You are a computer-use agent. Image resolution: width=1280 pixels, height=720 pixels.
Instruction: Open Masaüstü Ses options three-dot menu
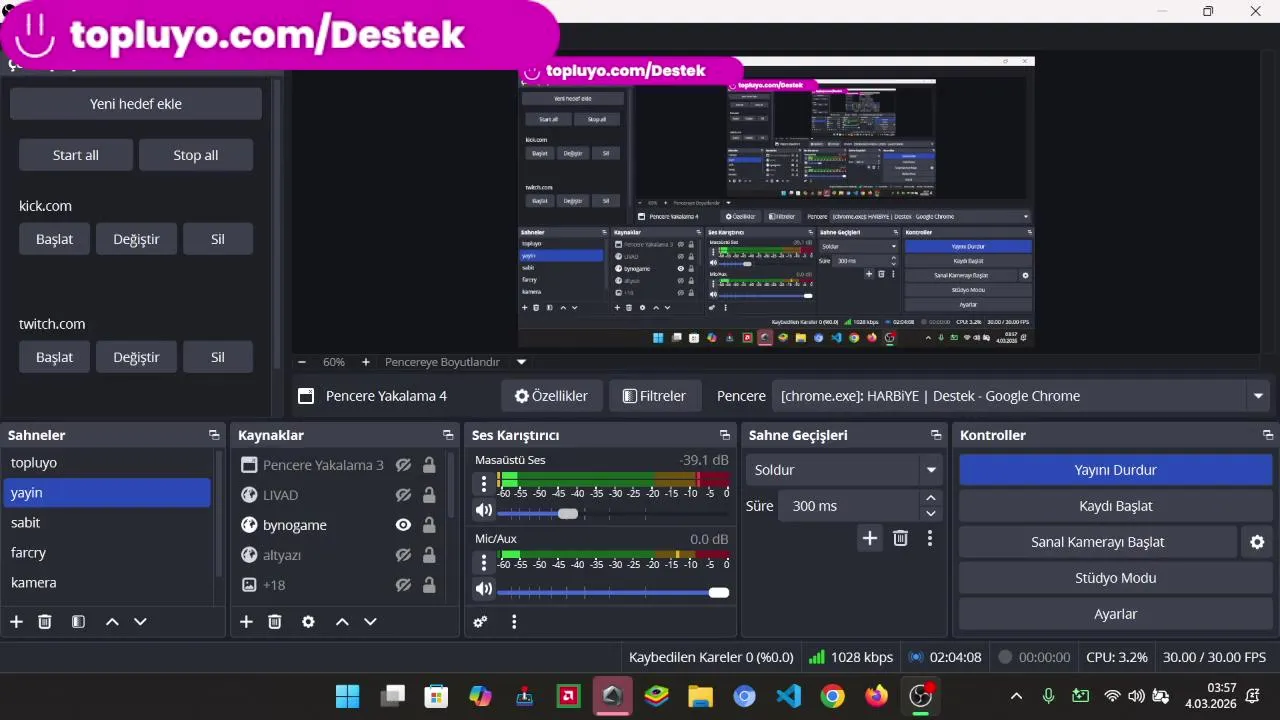click(484, 484)
